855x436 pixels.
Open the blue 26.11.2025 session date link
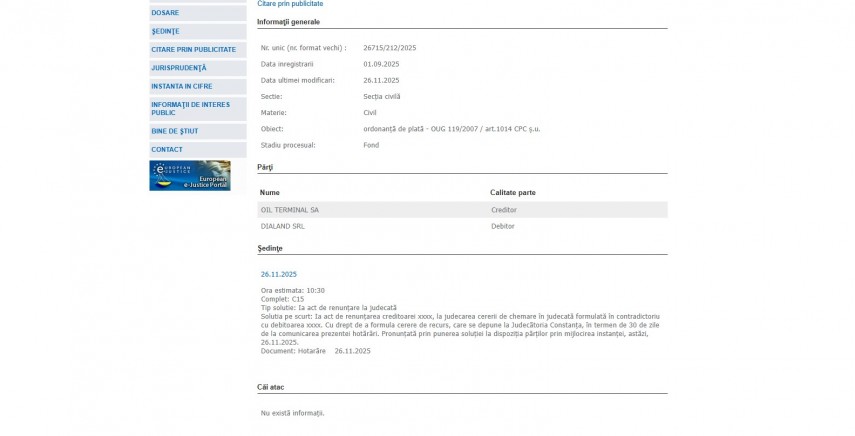point(279,274)
